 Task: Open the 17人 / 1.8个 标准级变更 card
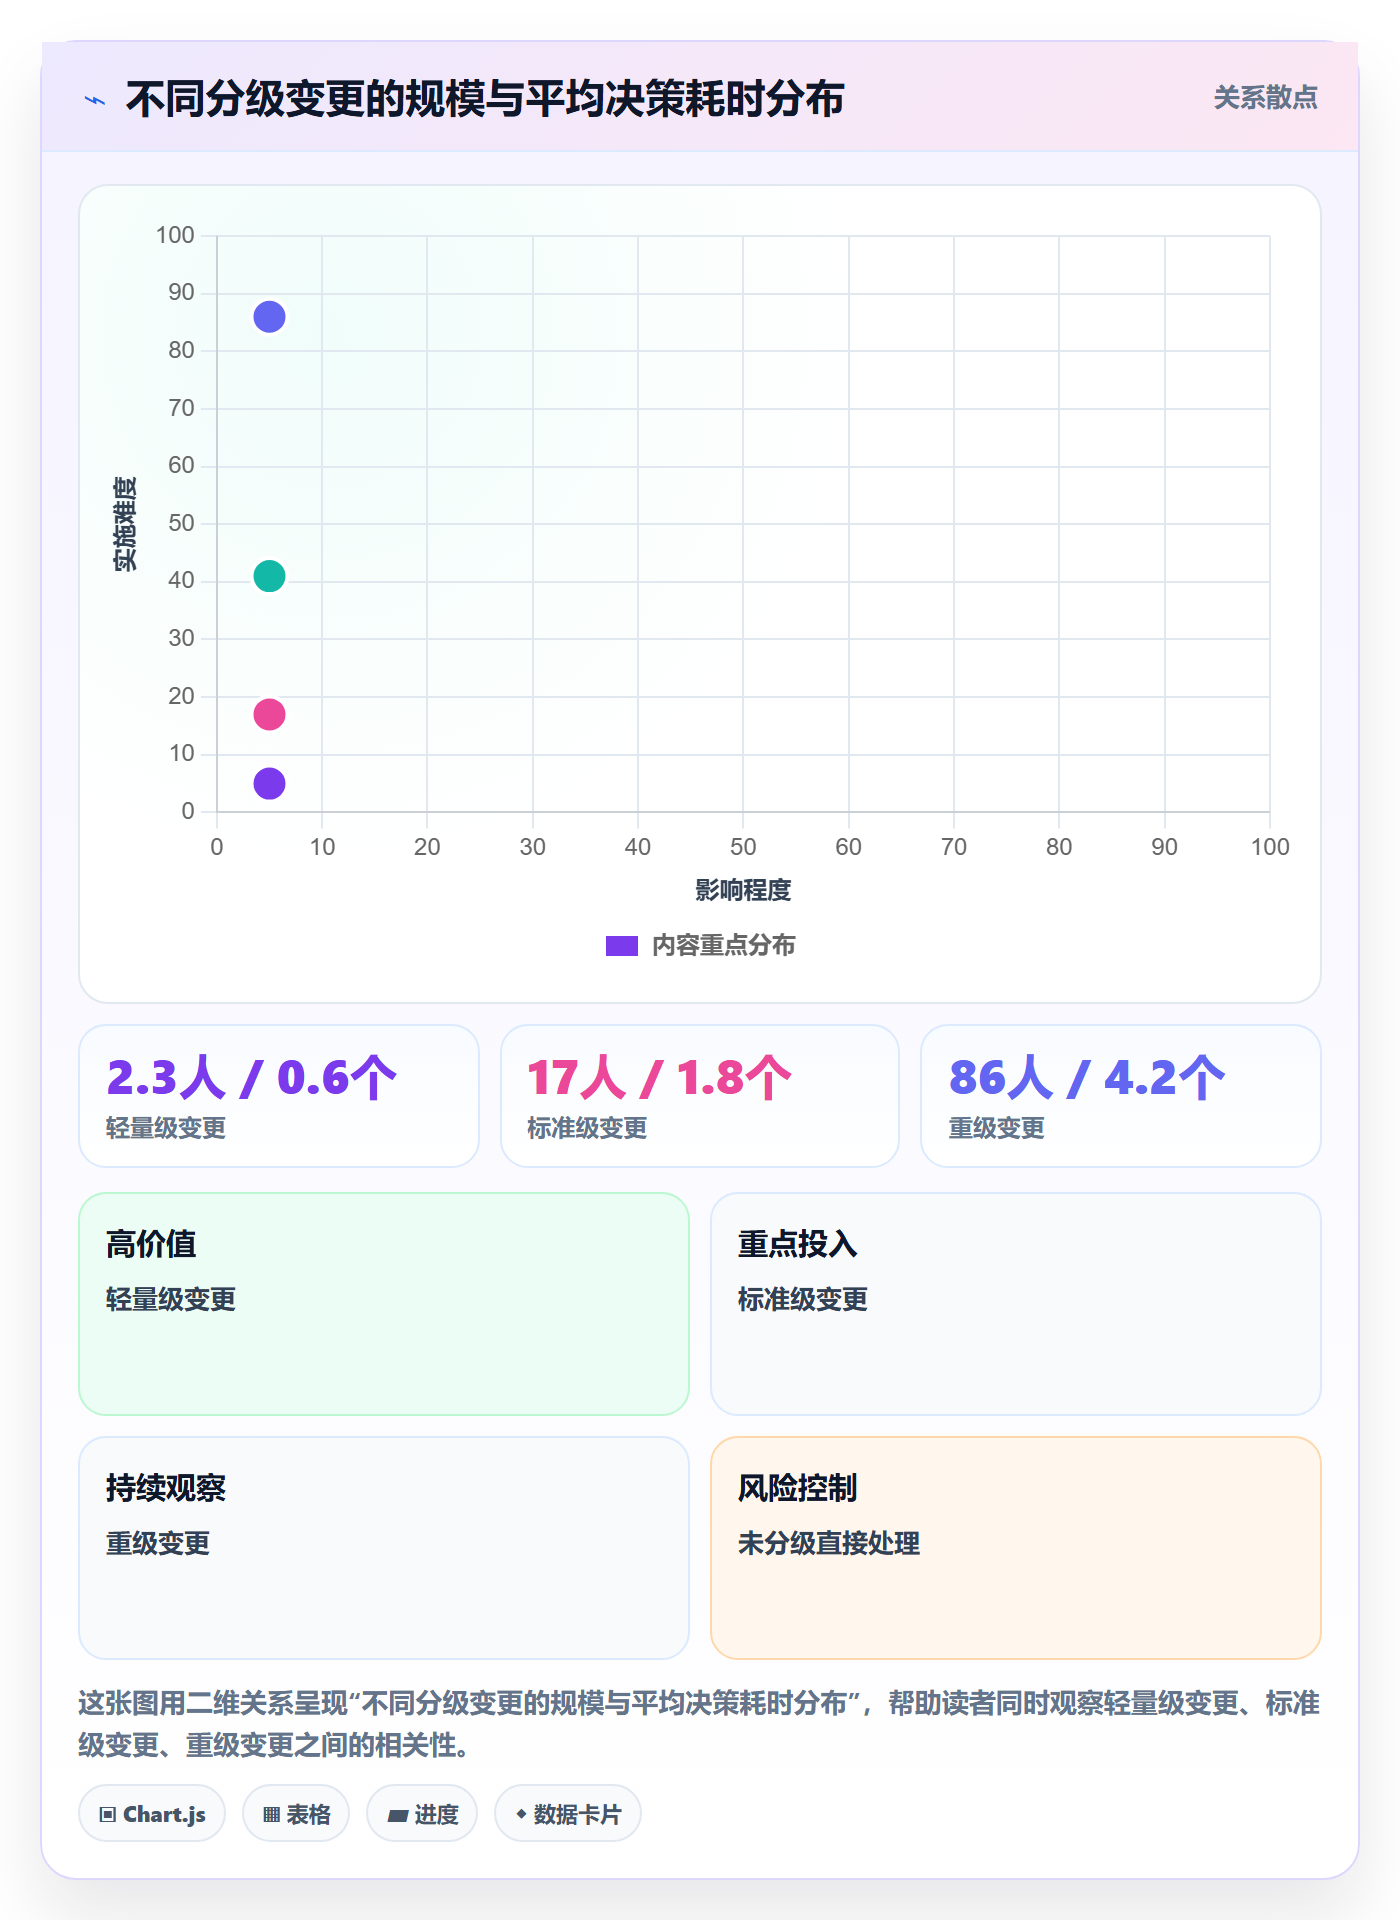point(700,1096)
